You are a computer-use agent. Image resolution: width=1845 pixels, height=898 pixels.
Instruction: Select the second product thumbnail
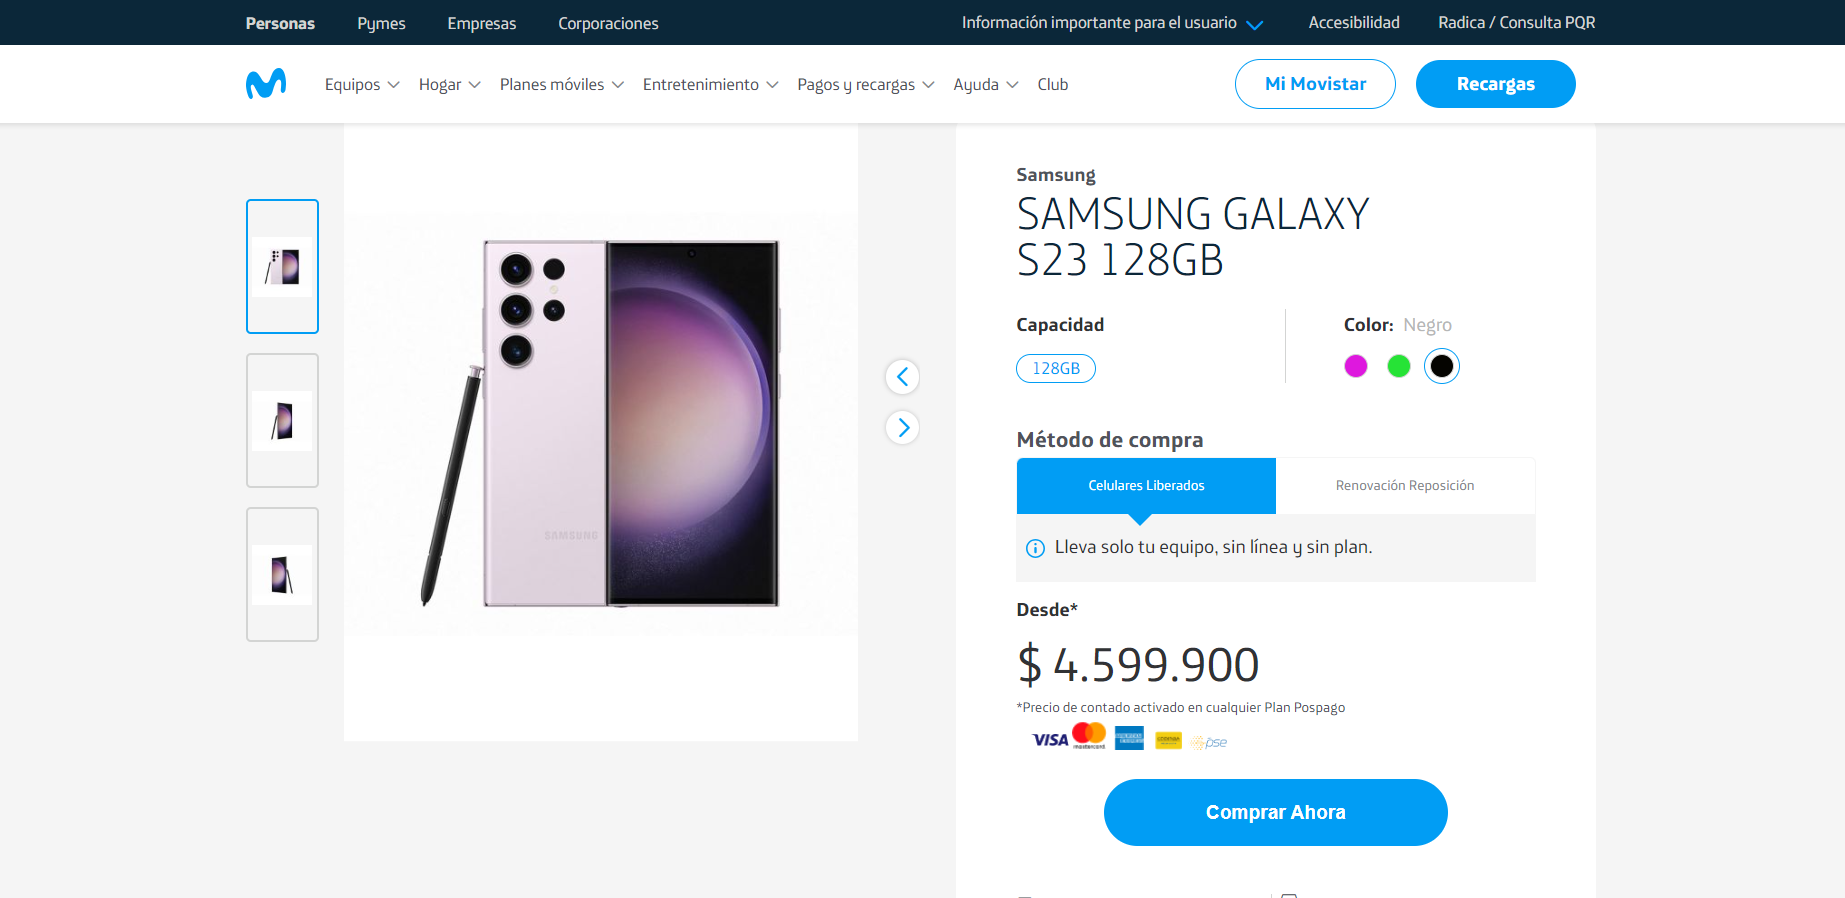(282, 421)
